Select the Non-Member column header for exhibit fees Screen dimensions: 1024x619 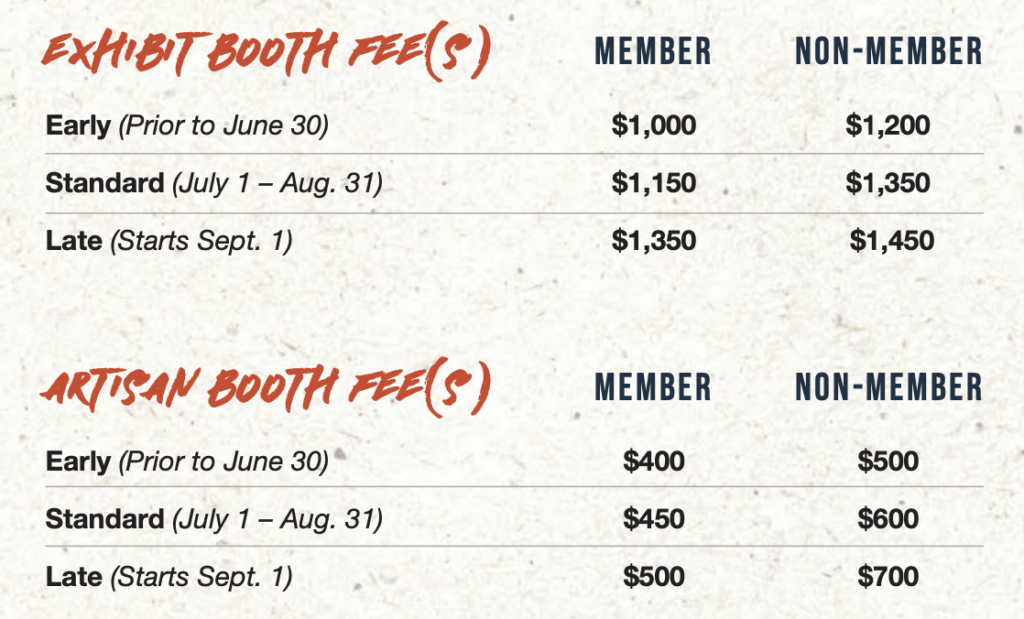pos(889,52)
